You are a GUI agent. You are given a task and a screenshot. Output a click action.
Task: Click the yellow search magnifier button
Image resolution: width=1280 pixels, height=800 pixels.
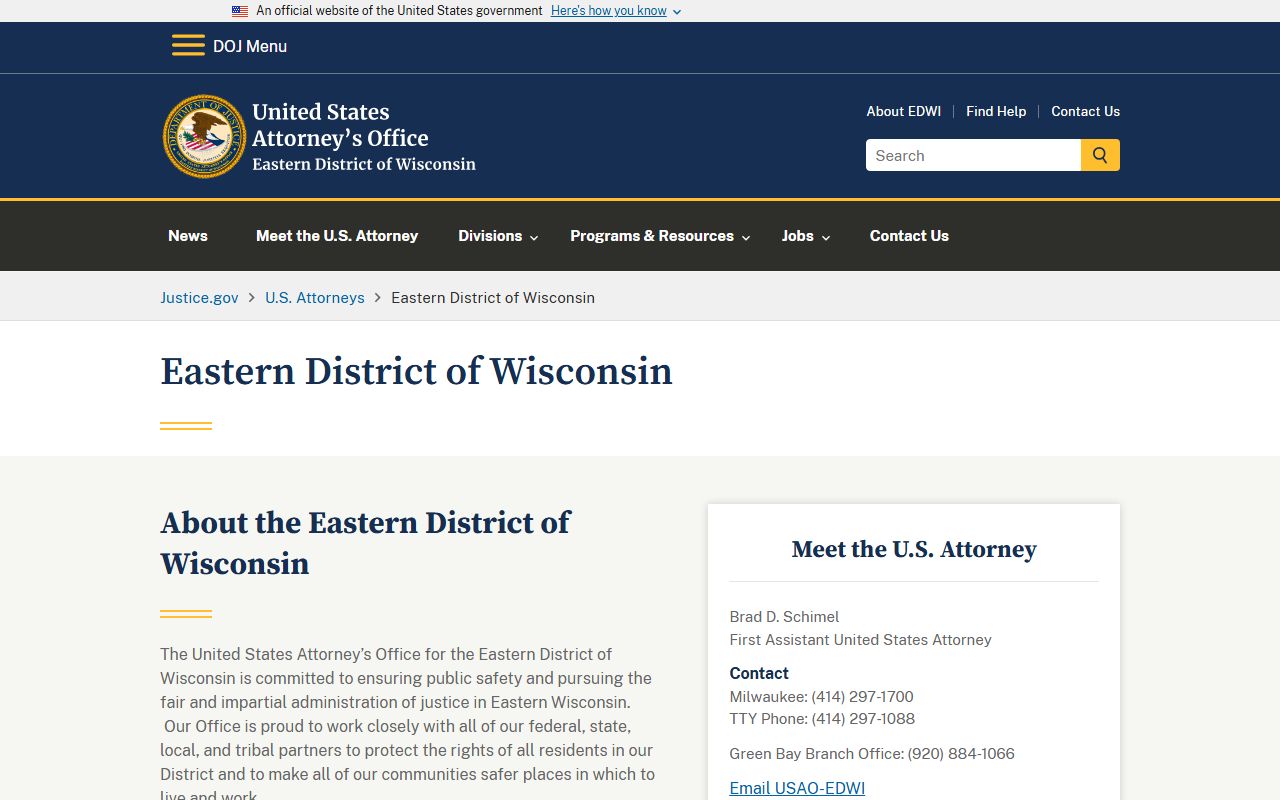tap(1100, 155)
